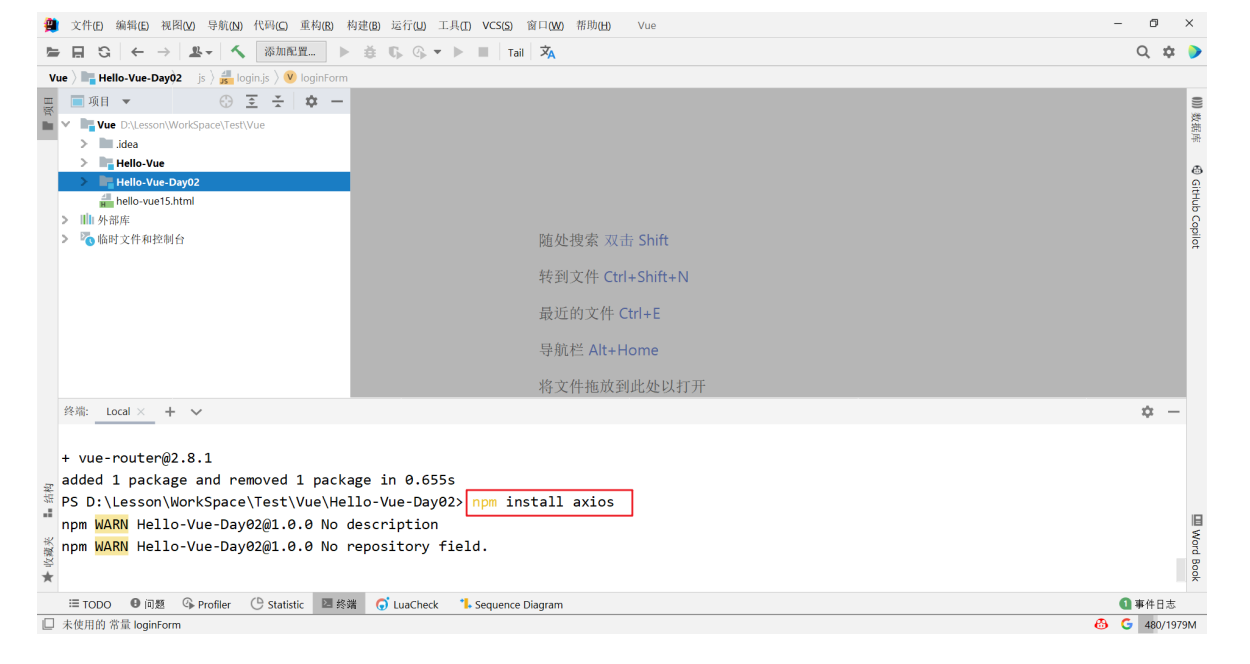Open the TODO tool window
Image resolution: width=1250 pixels, height=664 pixels.
pos(90,604)
